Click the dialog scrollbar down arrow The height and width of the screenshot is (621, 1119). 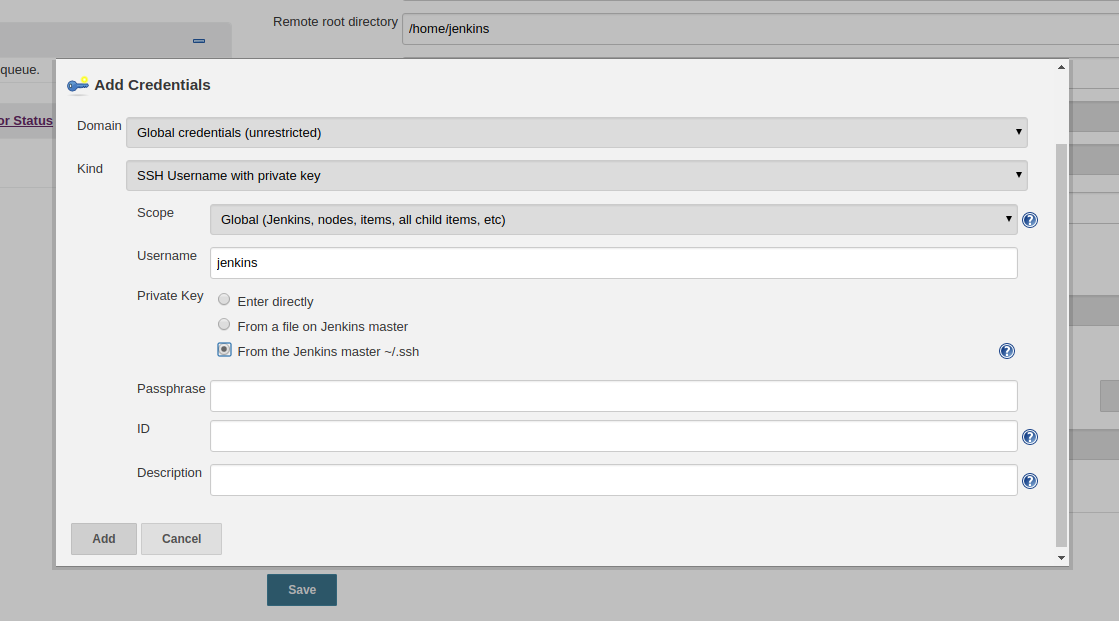1061,558
